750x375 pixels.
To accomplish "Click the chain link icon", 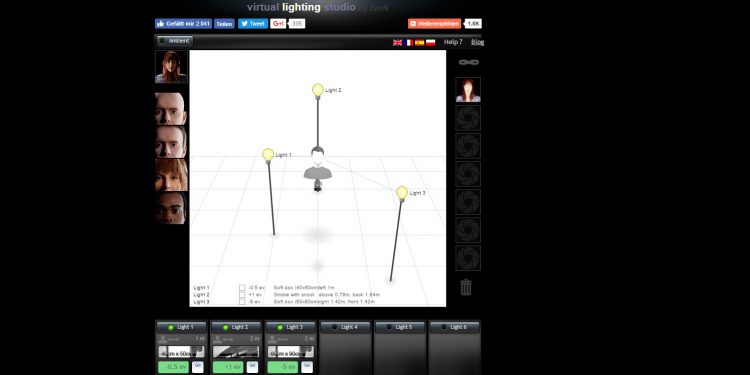I will pyautogui.click(x=468, y=62).
